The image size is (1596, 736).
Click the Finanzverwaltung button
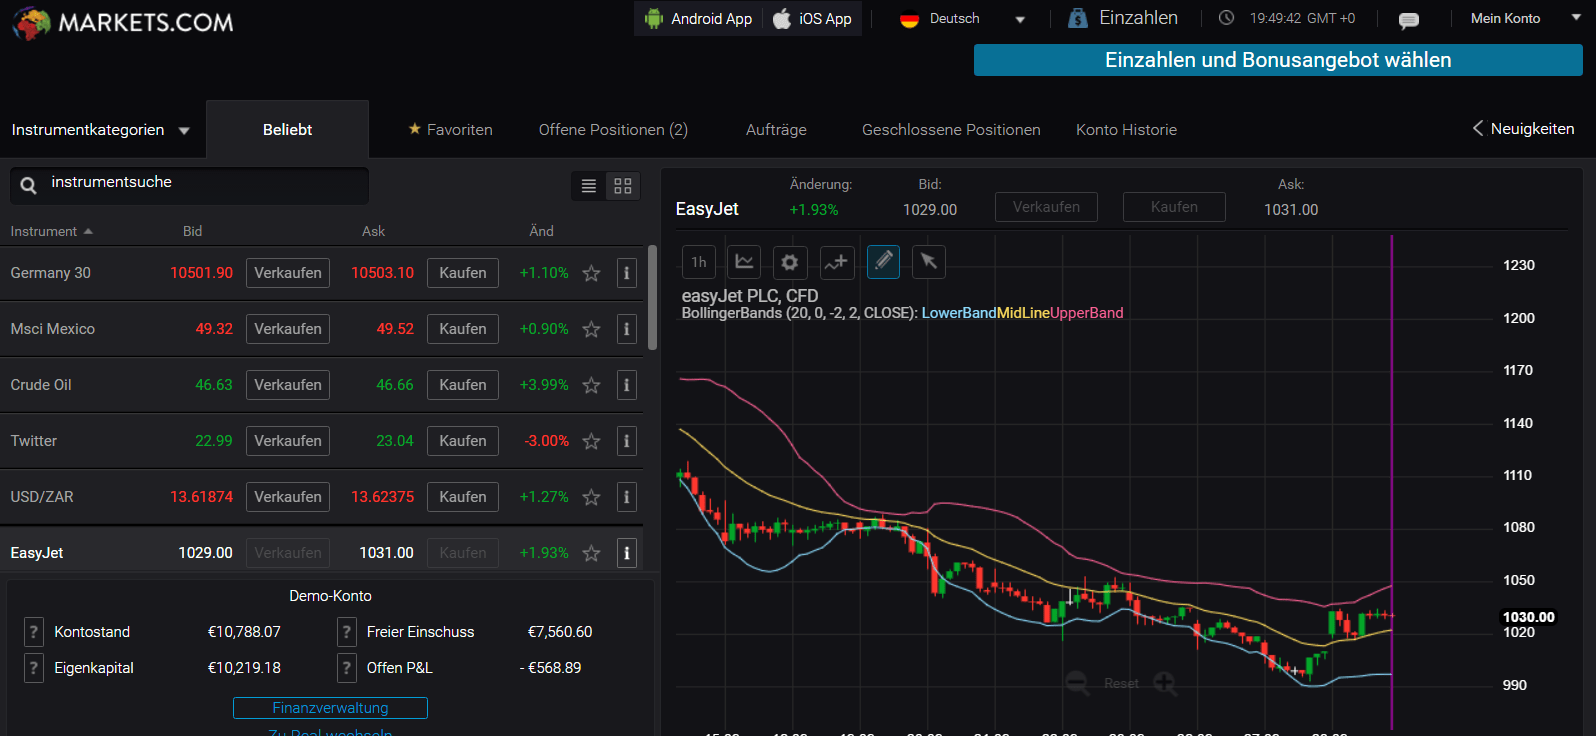330,708
